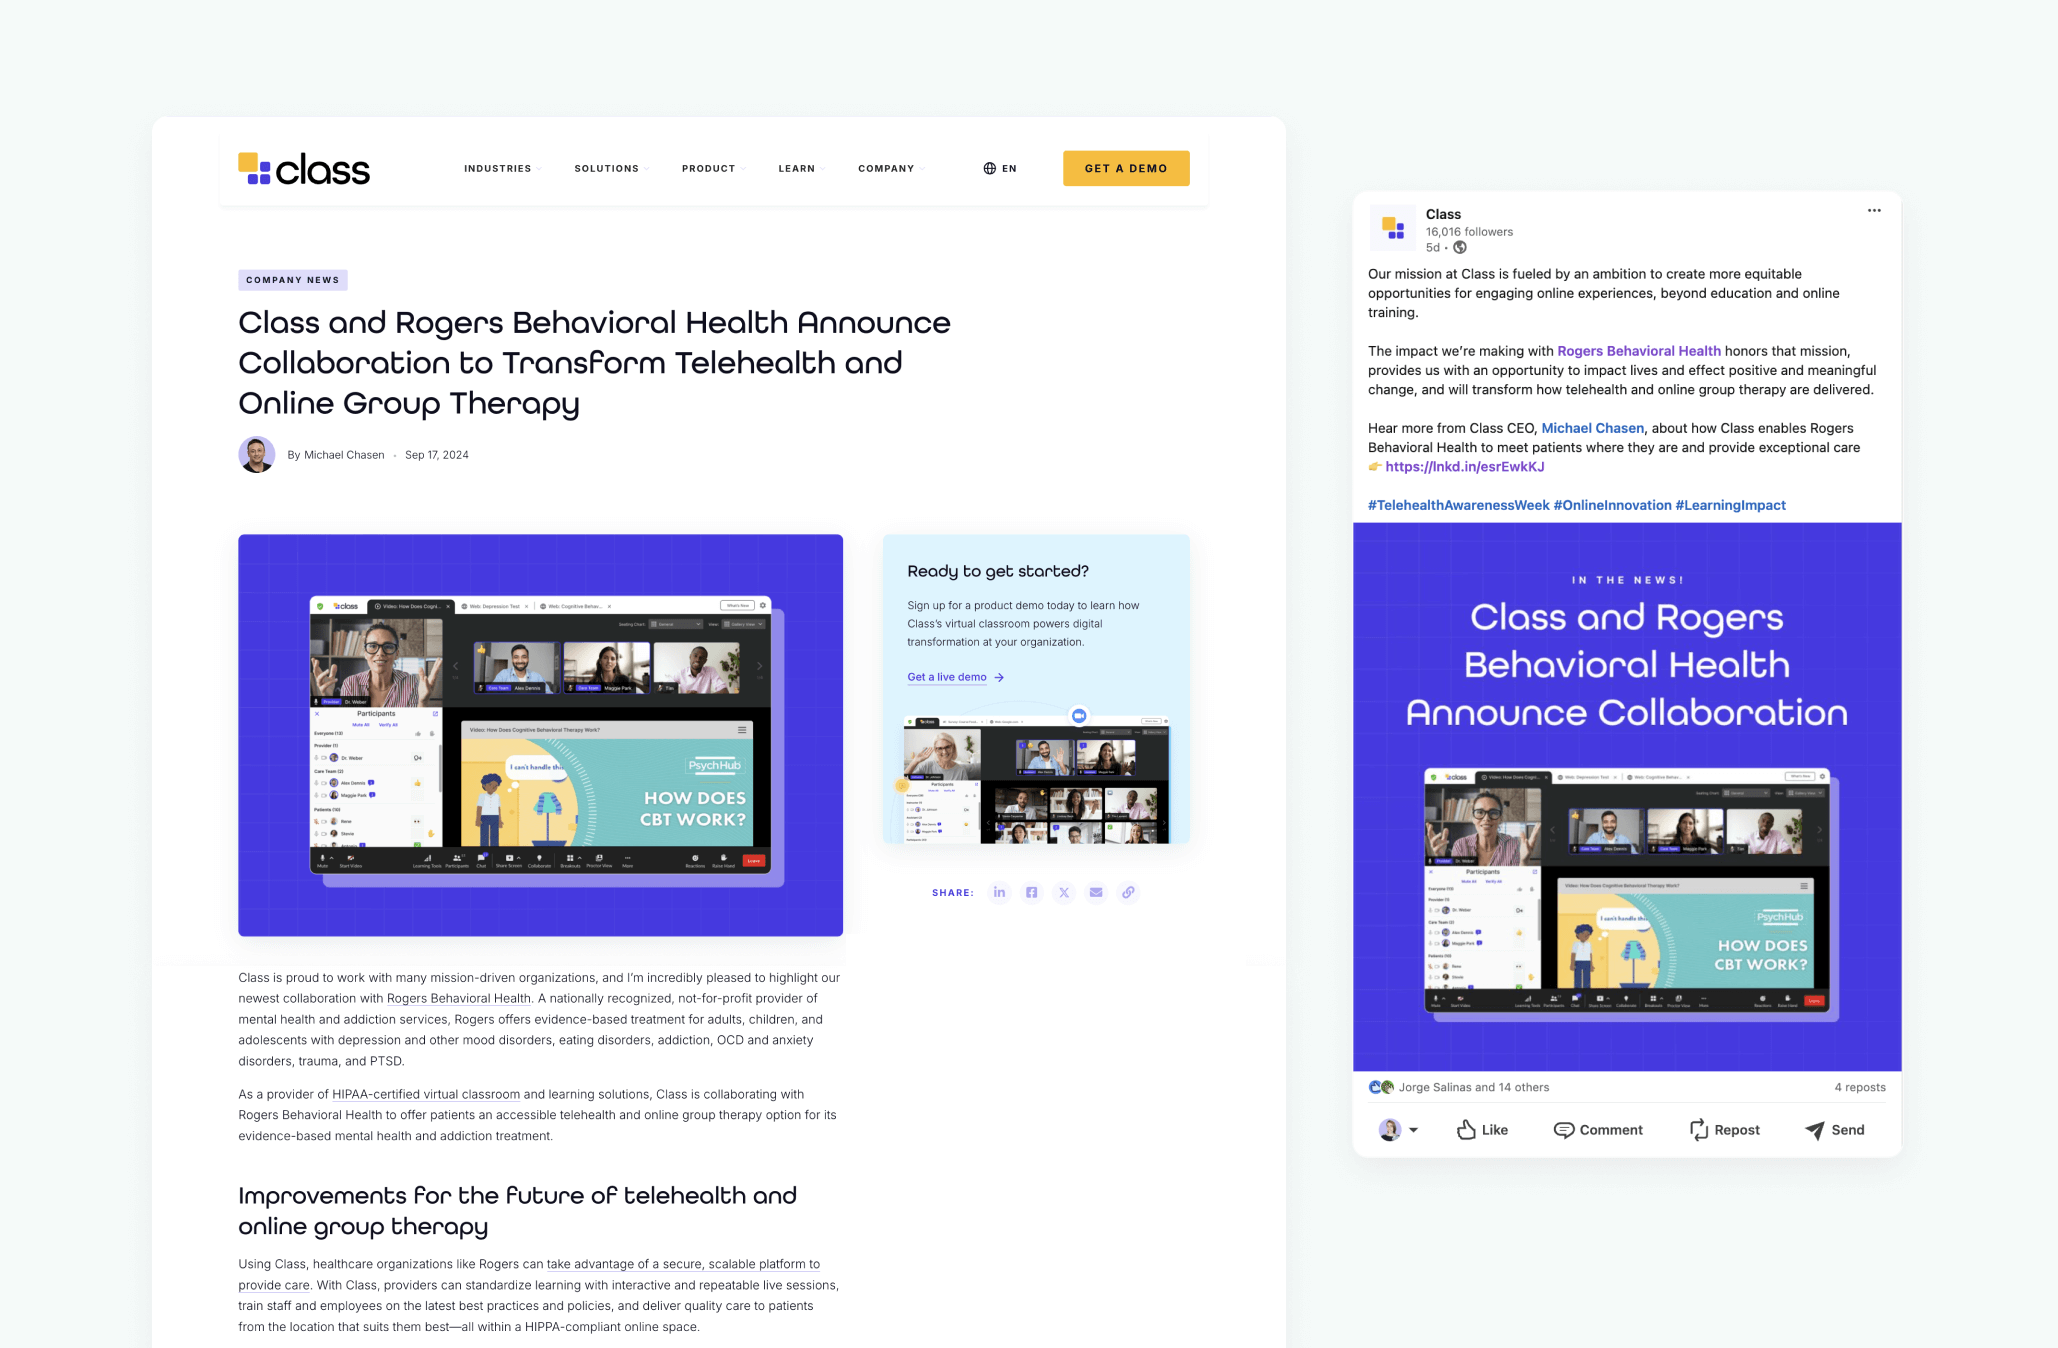Copy article link with chain icon
Viewport: 2058px width, 1348px height.
(1128, 892)
